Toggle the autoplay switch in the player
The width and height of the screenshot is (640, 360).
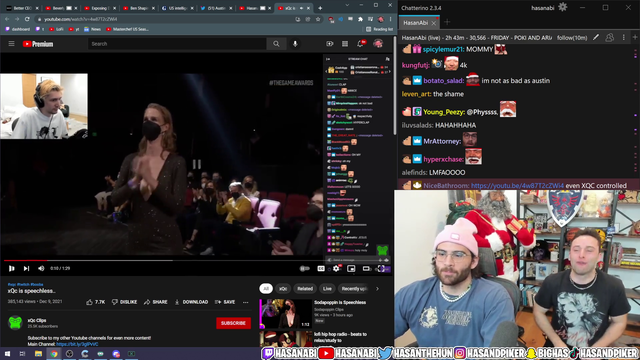tap(304, 268)
